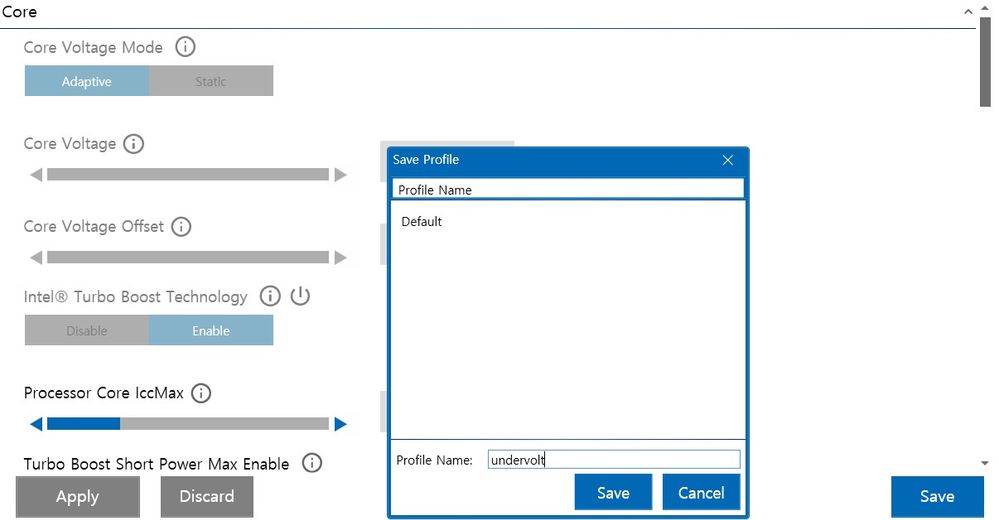Click the Core Voltage Offset slider track
This screenshot has height=520, width=999.
pos(188,257)
